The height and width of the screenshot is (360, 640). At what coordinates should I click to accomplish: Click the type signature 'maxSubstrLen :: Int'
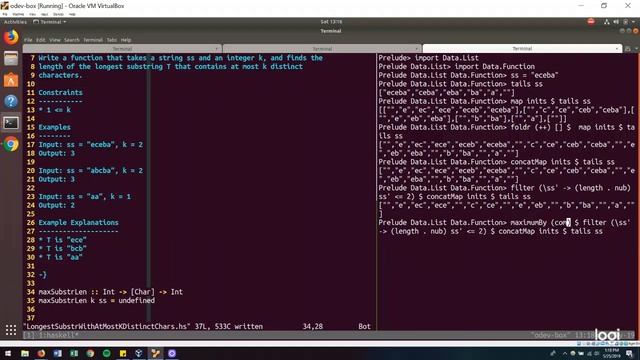pyautogui.click(x=77, y=292)
